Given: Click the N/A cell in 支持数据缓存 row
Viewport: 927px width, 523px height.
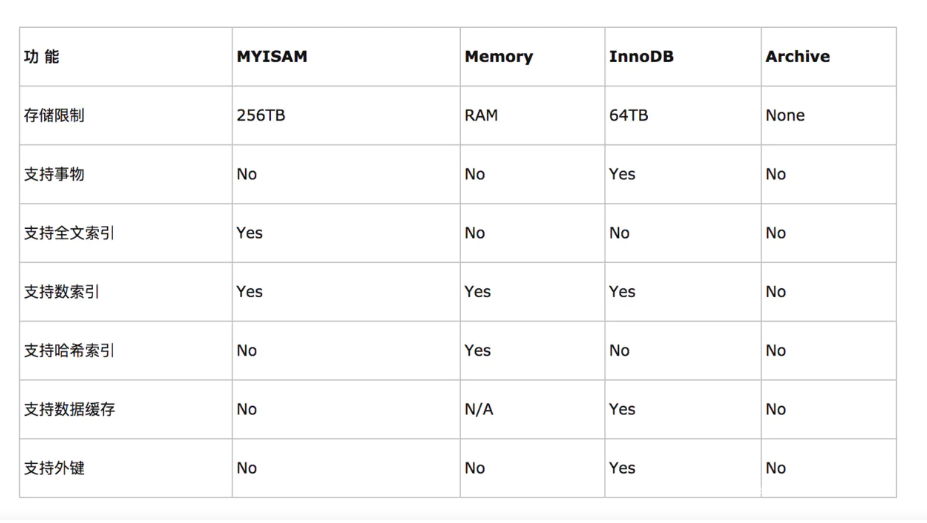Looking at the screenshot, I should click(479, 409).
